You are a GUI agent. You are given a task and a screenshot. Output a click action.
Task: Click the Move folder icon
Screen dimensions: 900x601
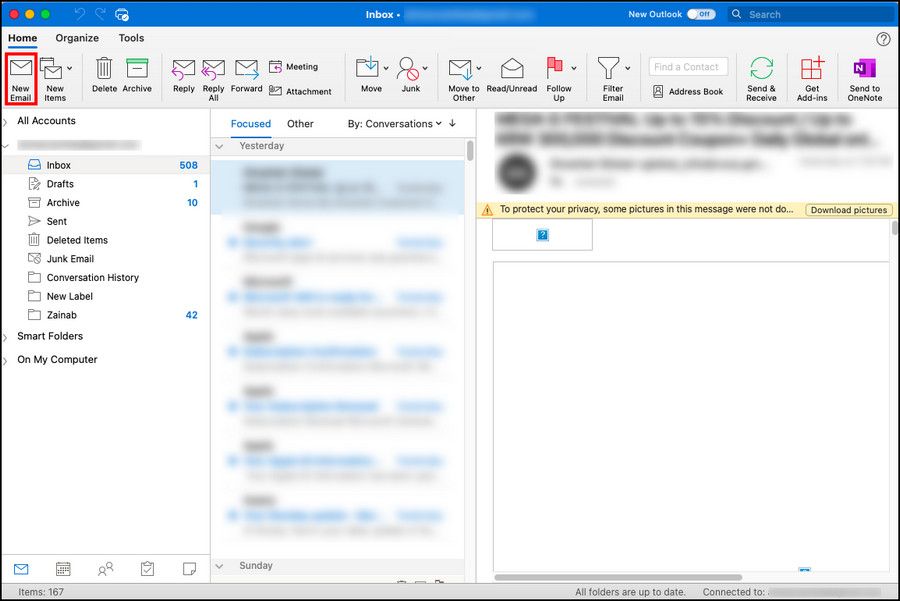(x=367, y=68)
